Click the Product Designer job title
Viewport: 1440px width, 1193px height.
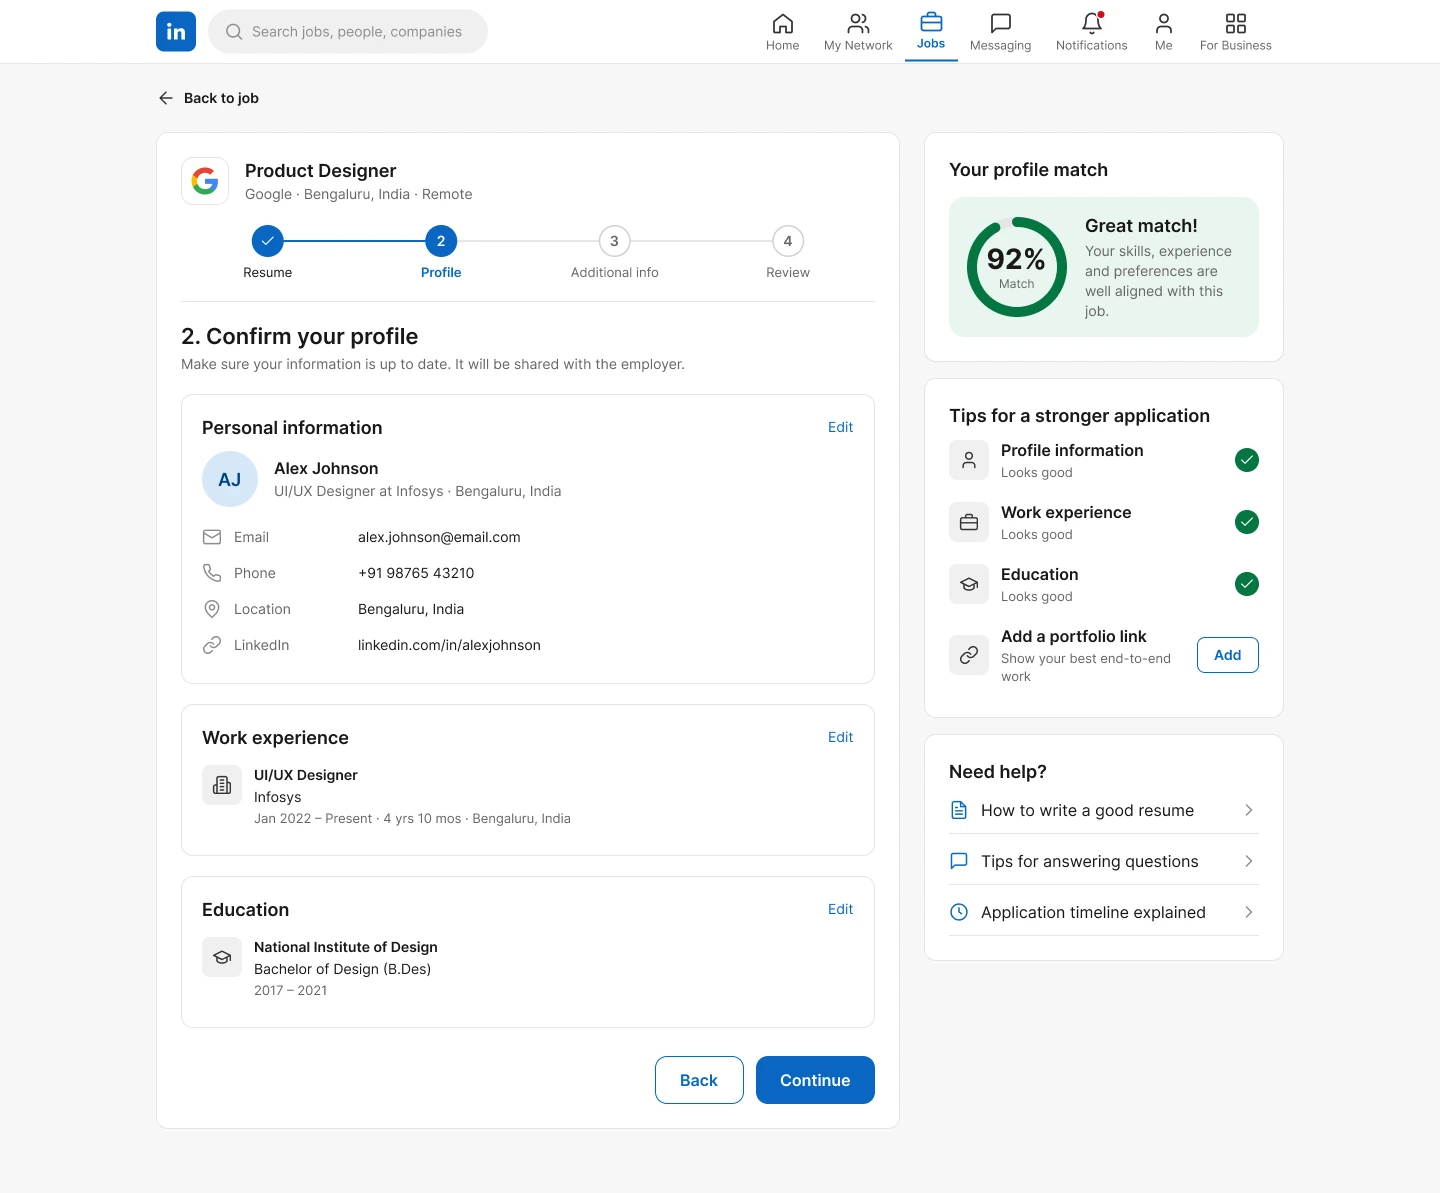tap(320, 171)
